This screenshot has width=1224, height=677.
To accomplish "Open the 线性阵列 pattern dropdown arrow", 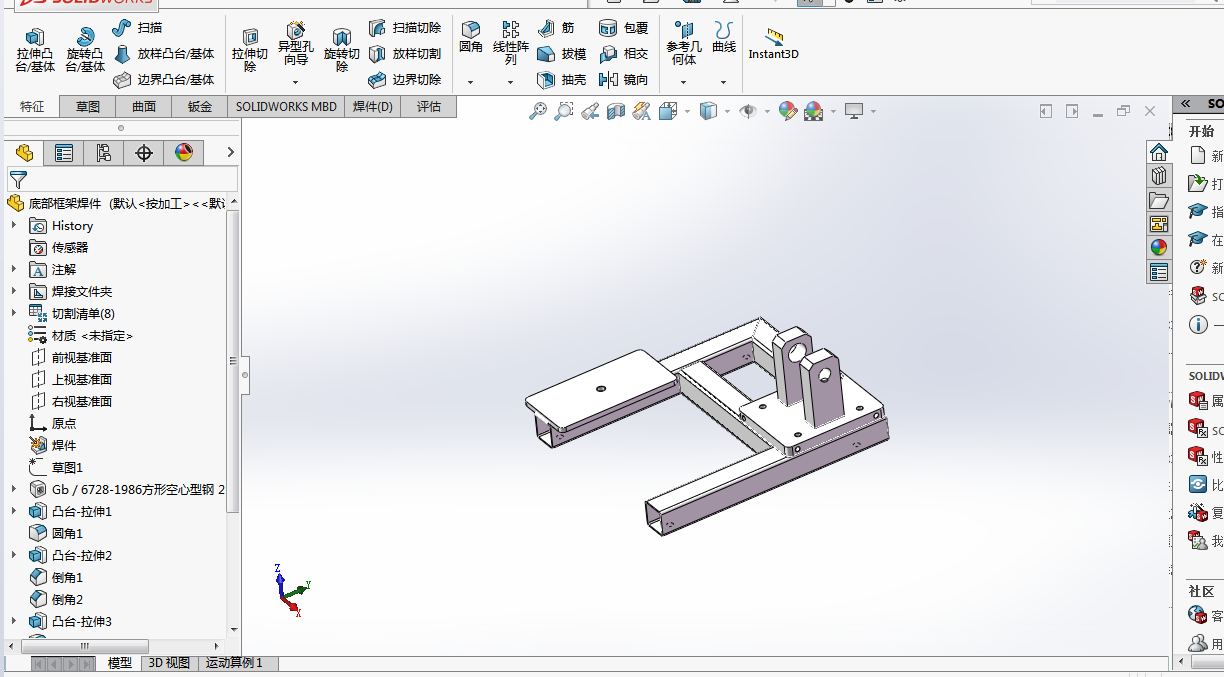I will (x=511, y=82).
